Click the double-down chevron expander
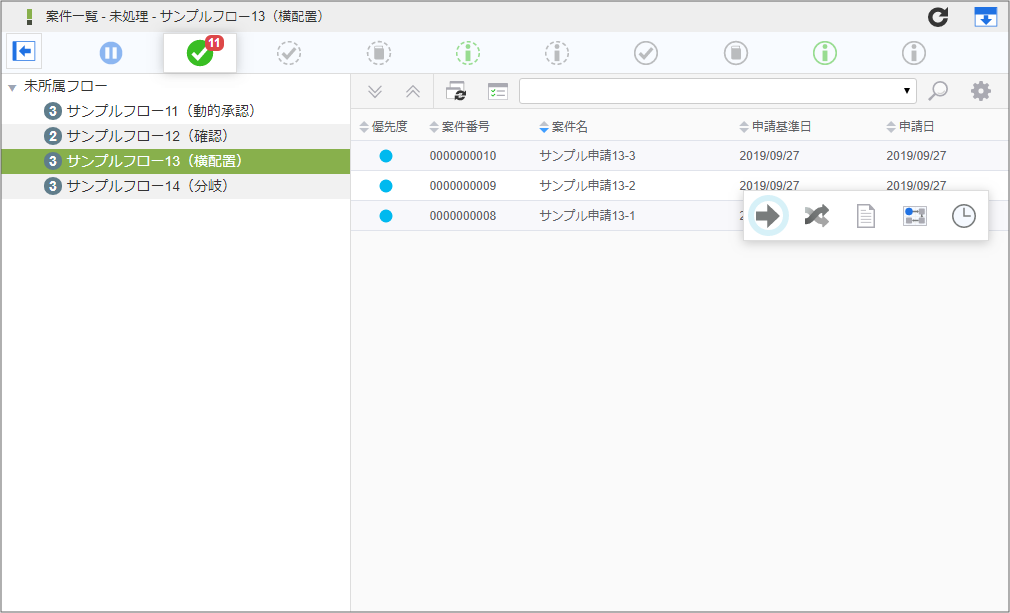1010x613 pixels. pos(375,91)
